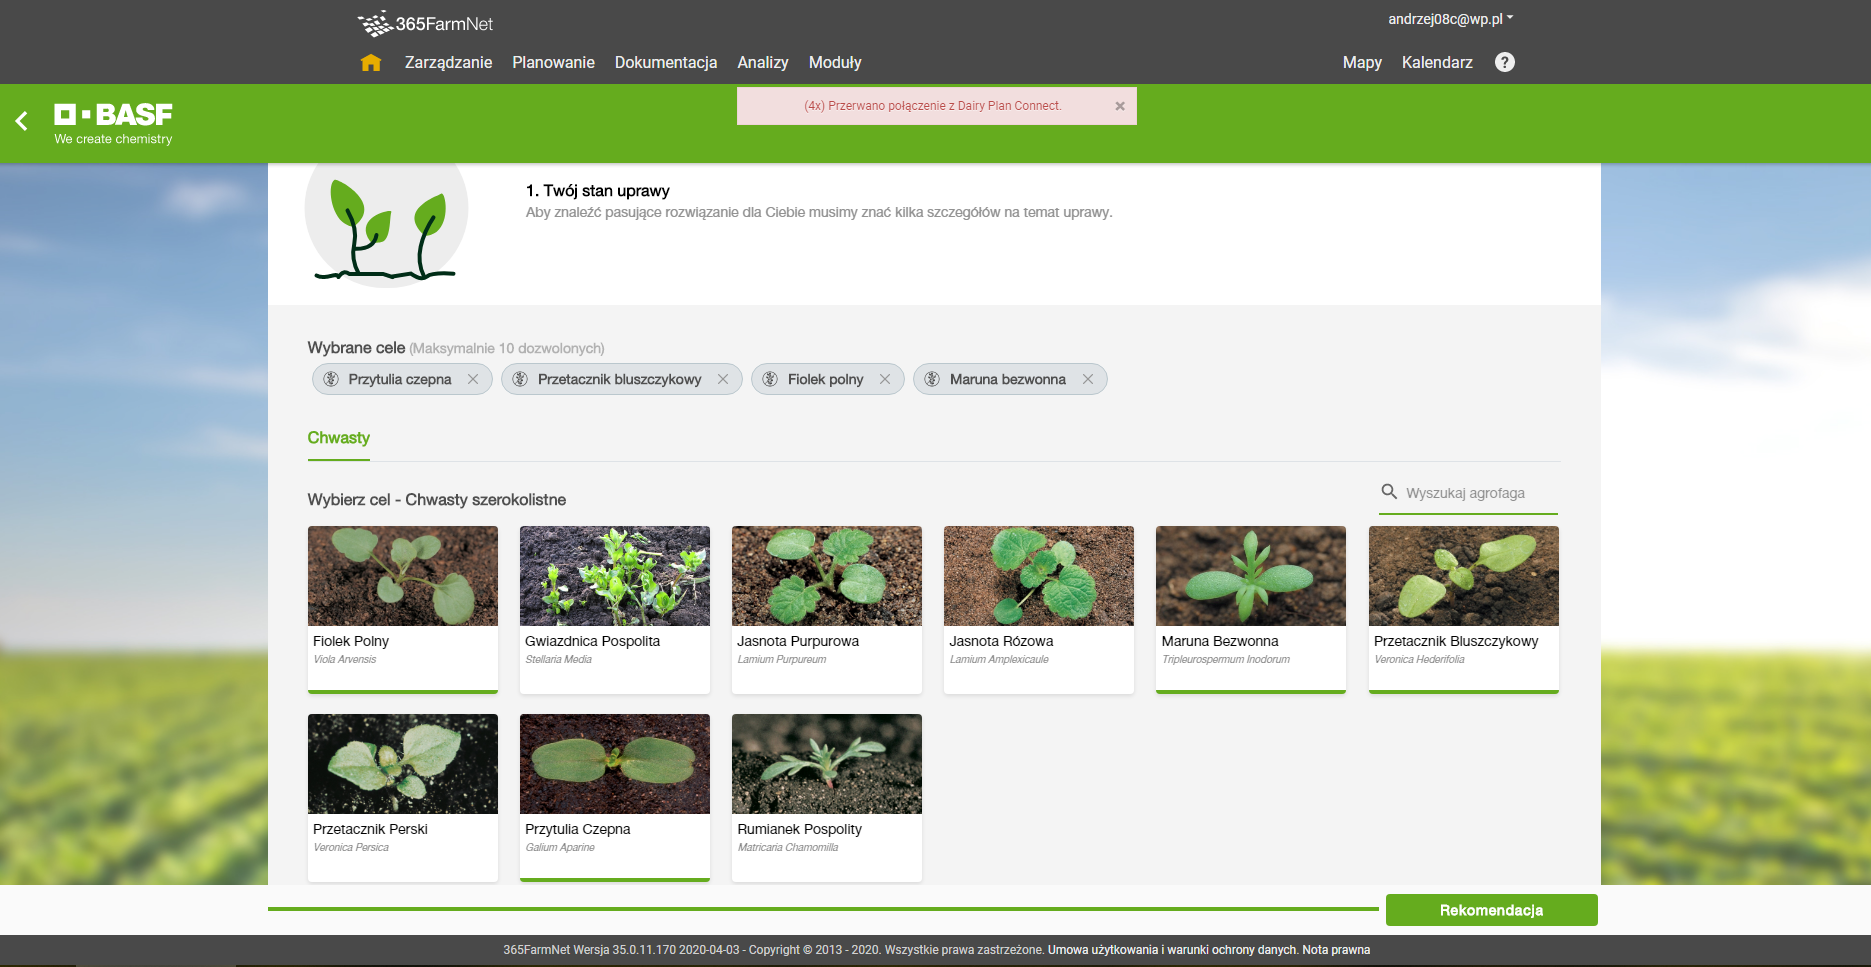Deselect the Fiołek Polny weed card
1871x967 pixels.
coord(402,608)
